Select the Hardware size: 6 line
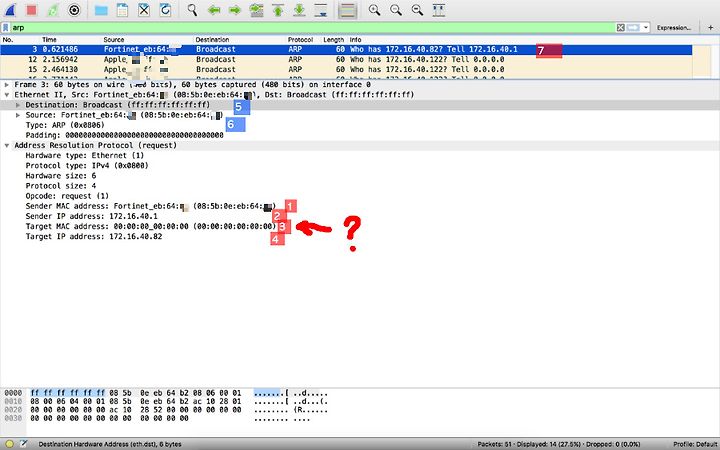This screenshot has width=720, height=450. coord(61,175)
